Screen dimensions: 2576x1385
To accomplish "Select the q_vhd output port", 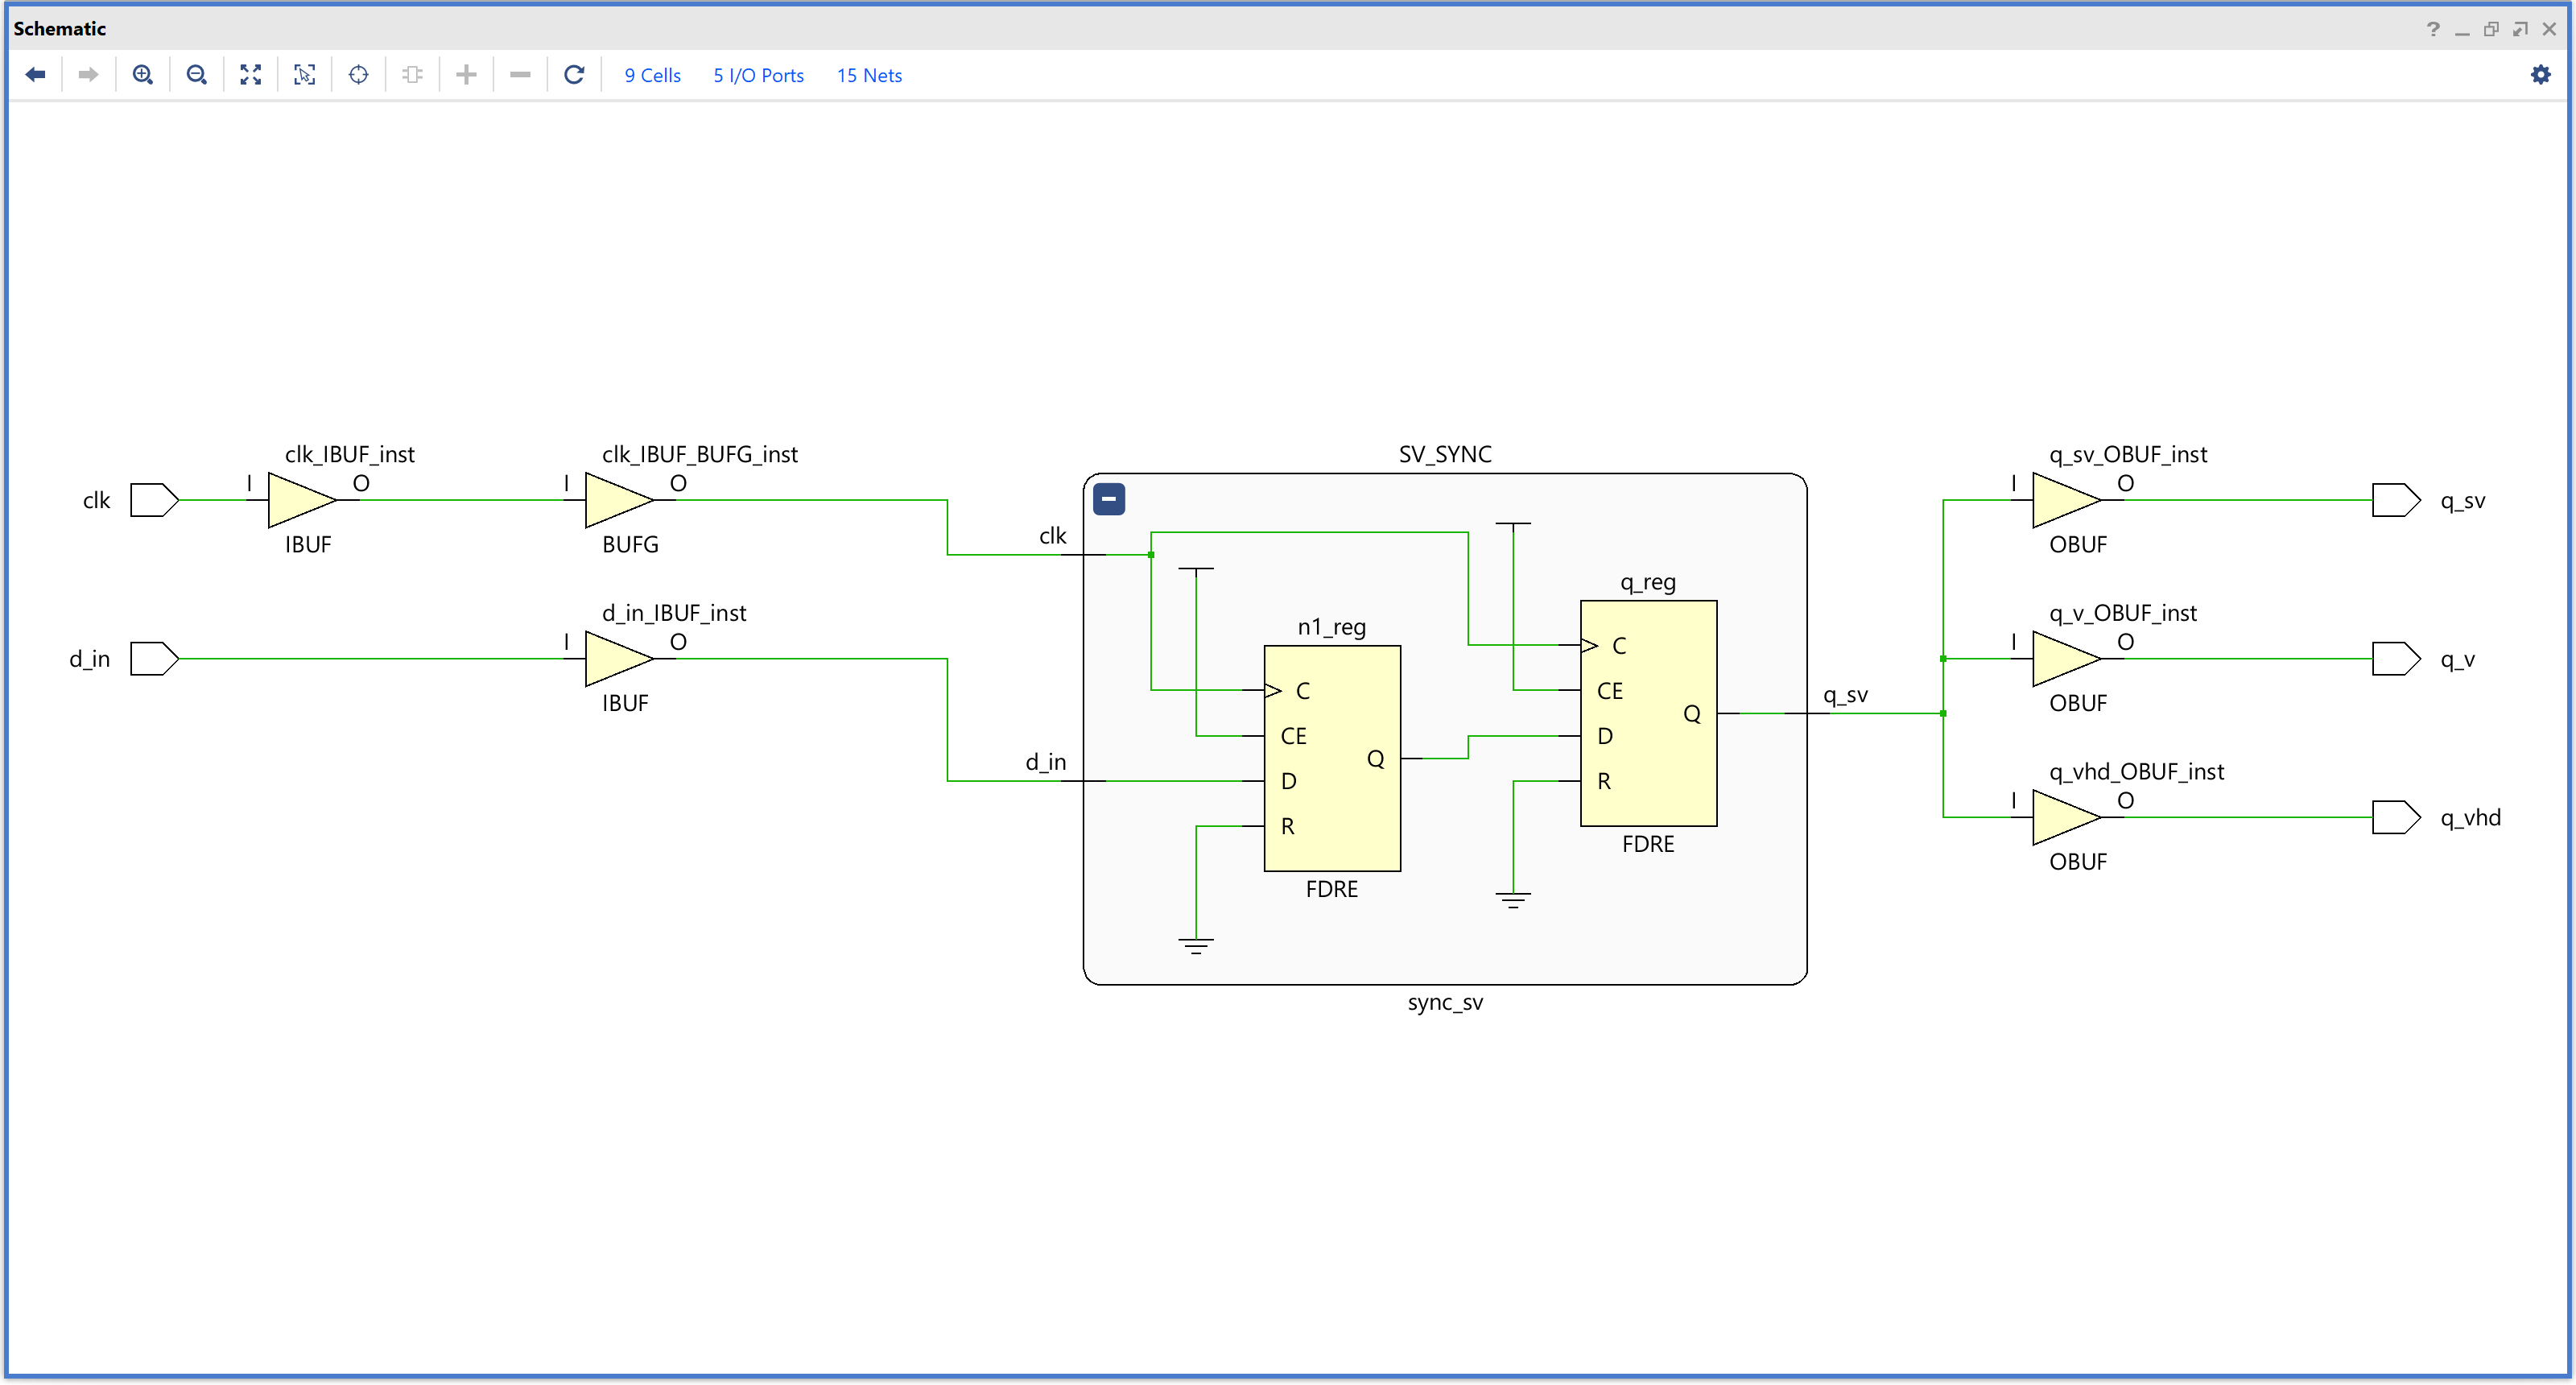I will pyautogui.click(x=2395, y=817).
